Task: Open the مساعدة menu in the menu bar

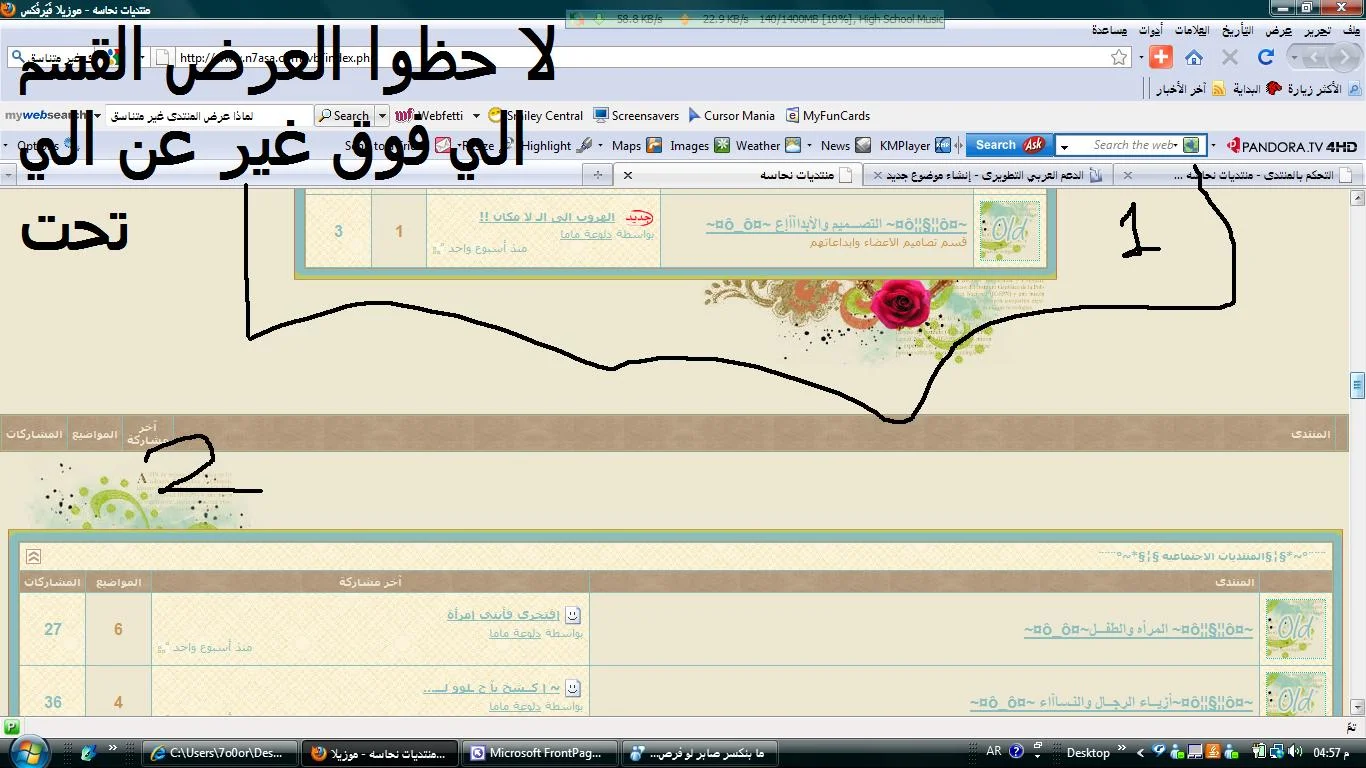Action: tap(1109, 30)
